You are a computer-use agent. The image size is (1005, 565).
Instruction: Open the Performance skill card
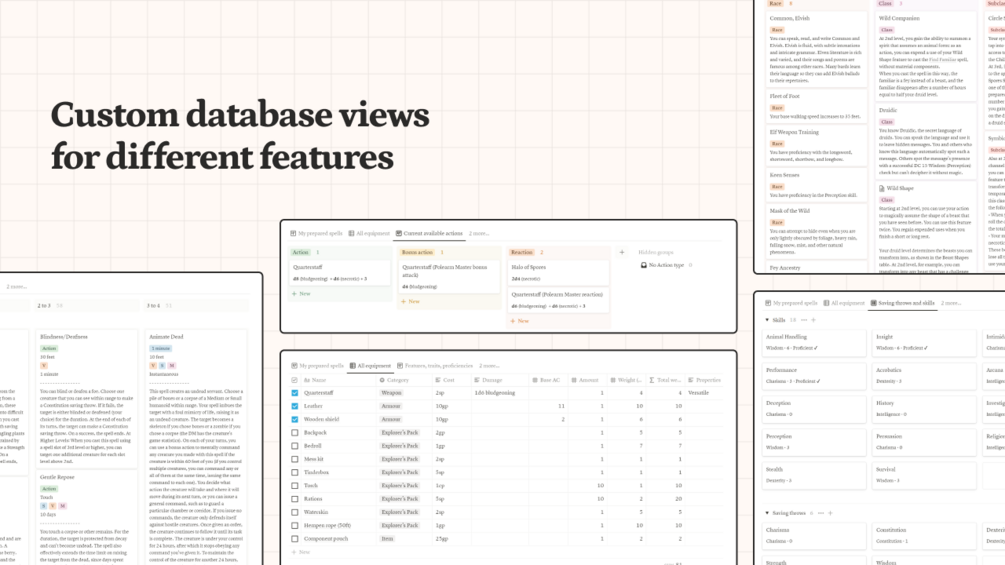click(x=814, y=375)
